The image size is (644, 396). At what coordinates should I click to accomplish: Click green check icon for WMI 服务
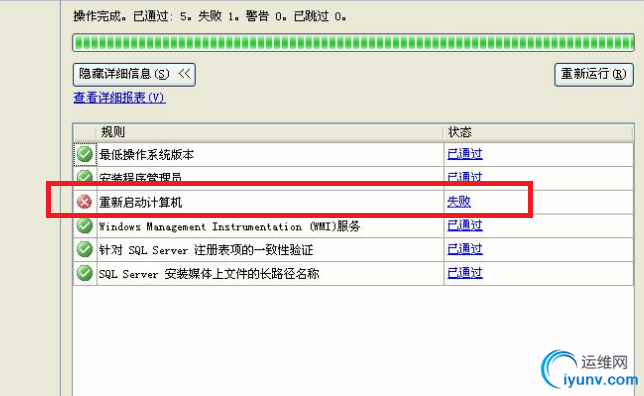pyautogui.click(x=85, y=226)
